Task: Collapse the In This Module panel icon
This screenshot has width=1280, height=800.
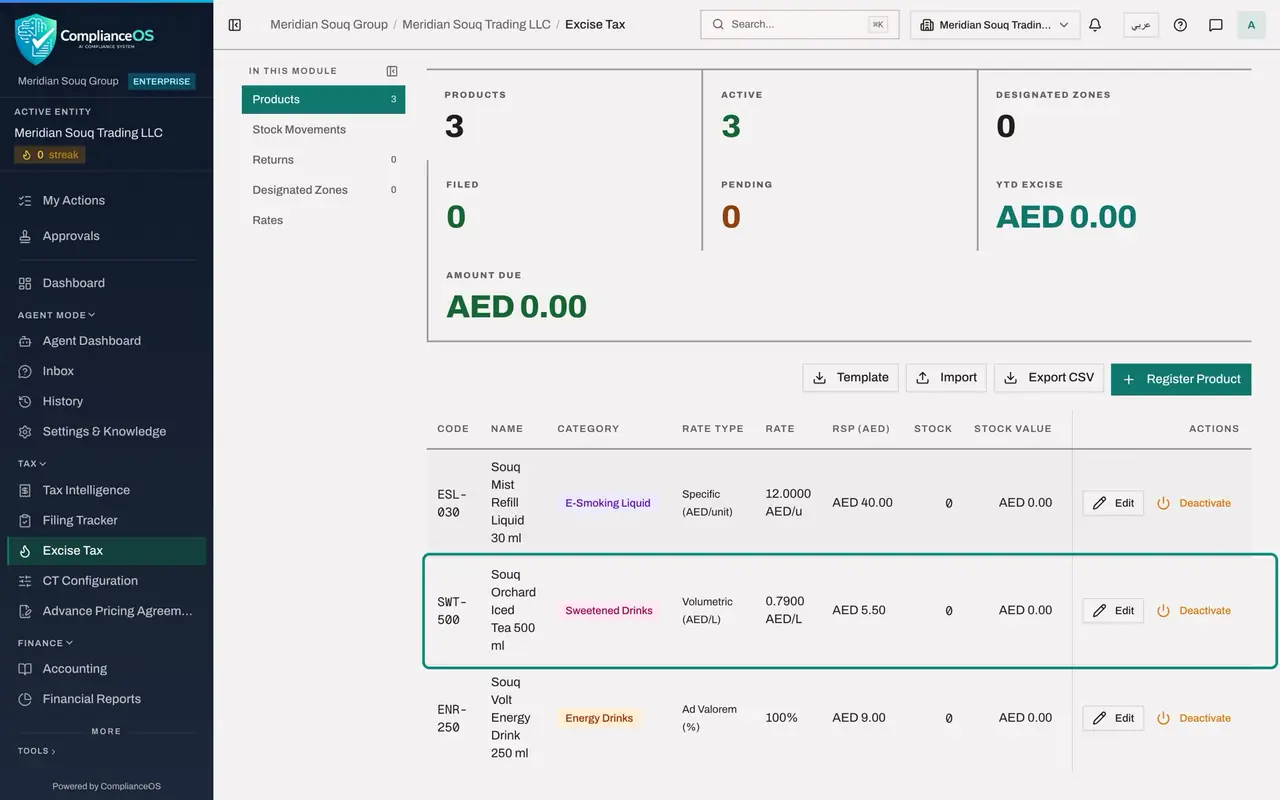Action: pyautogui.click(x=392, y=71)
